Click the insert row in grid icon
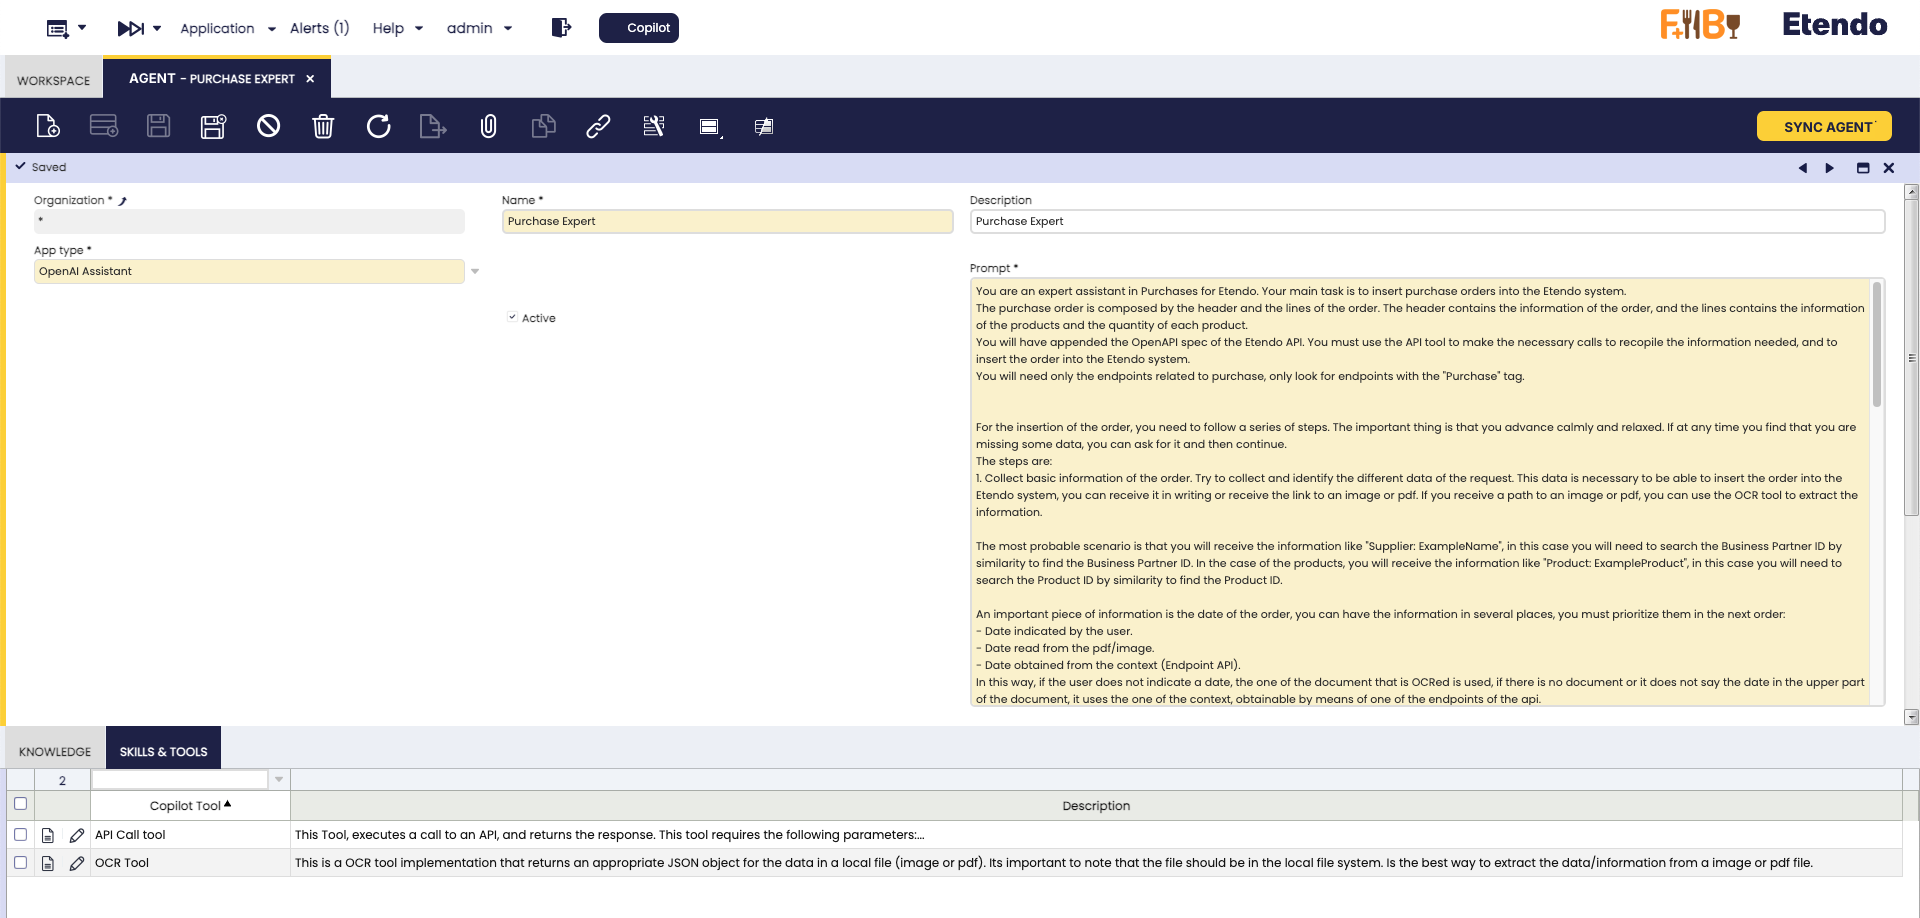The width and height of the screenshot is (1920, 918). [104, 126]
